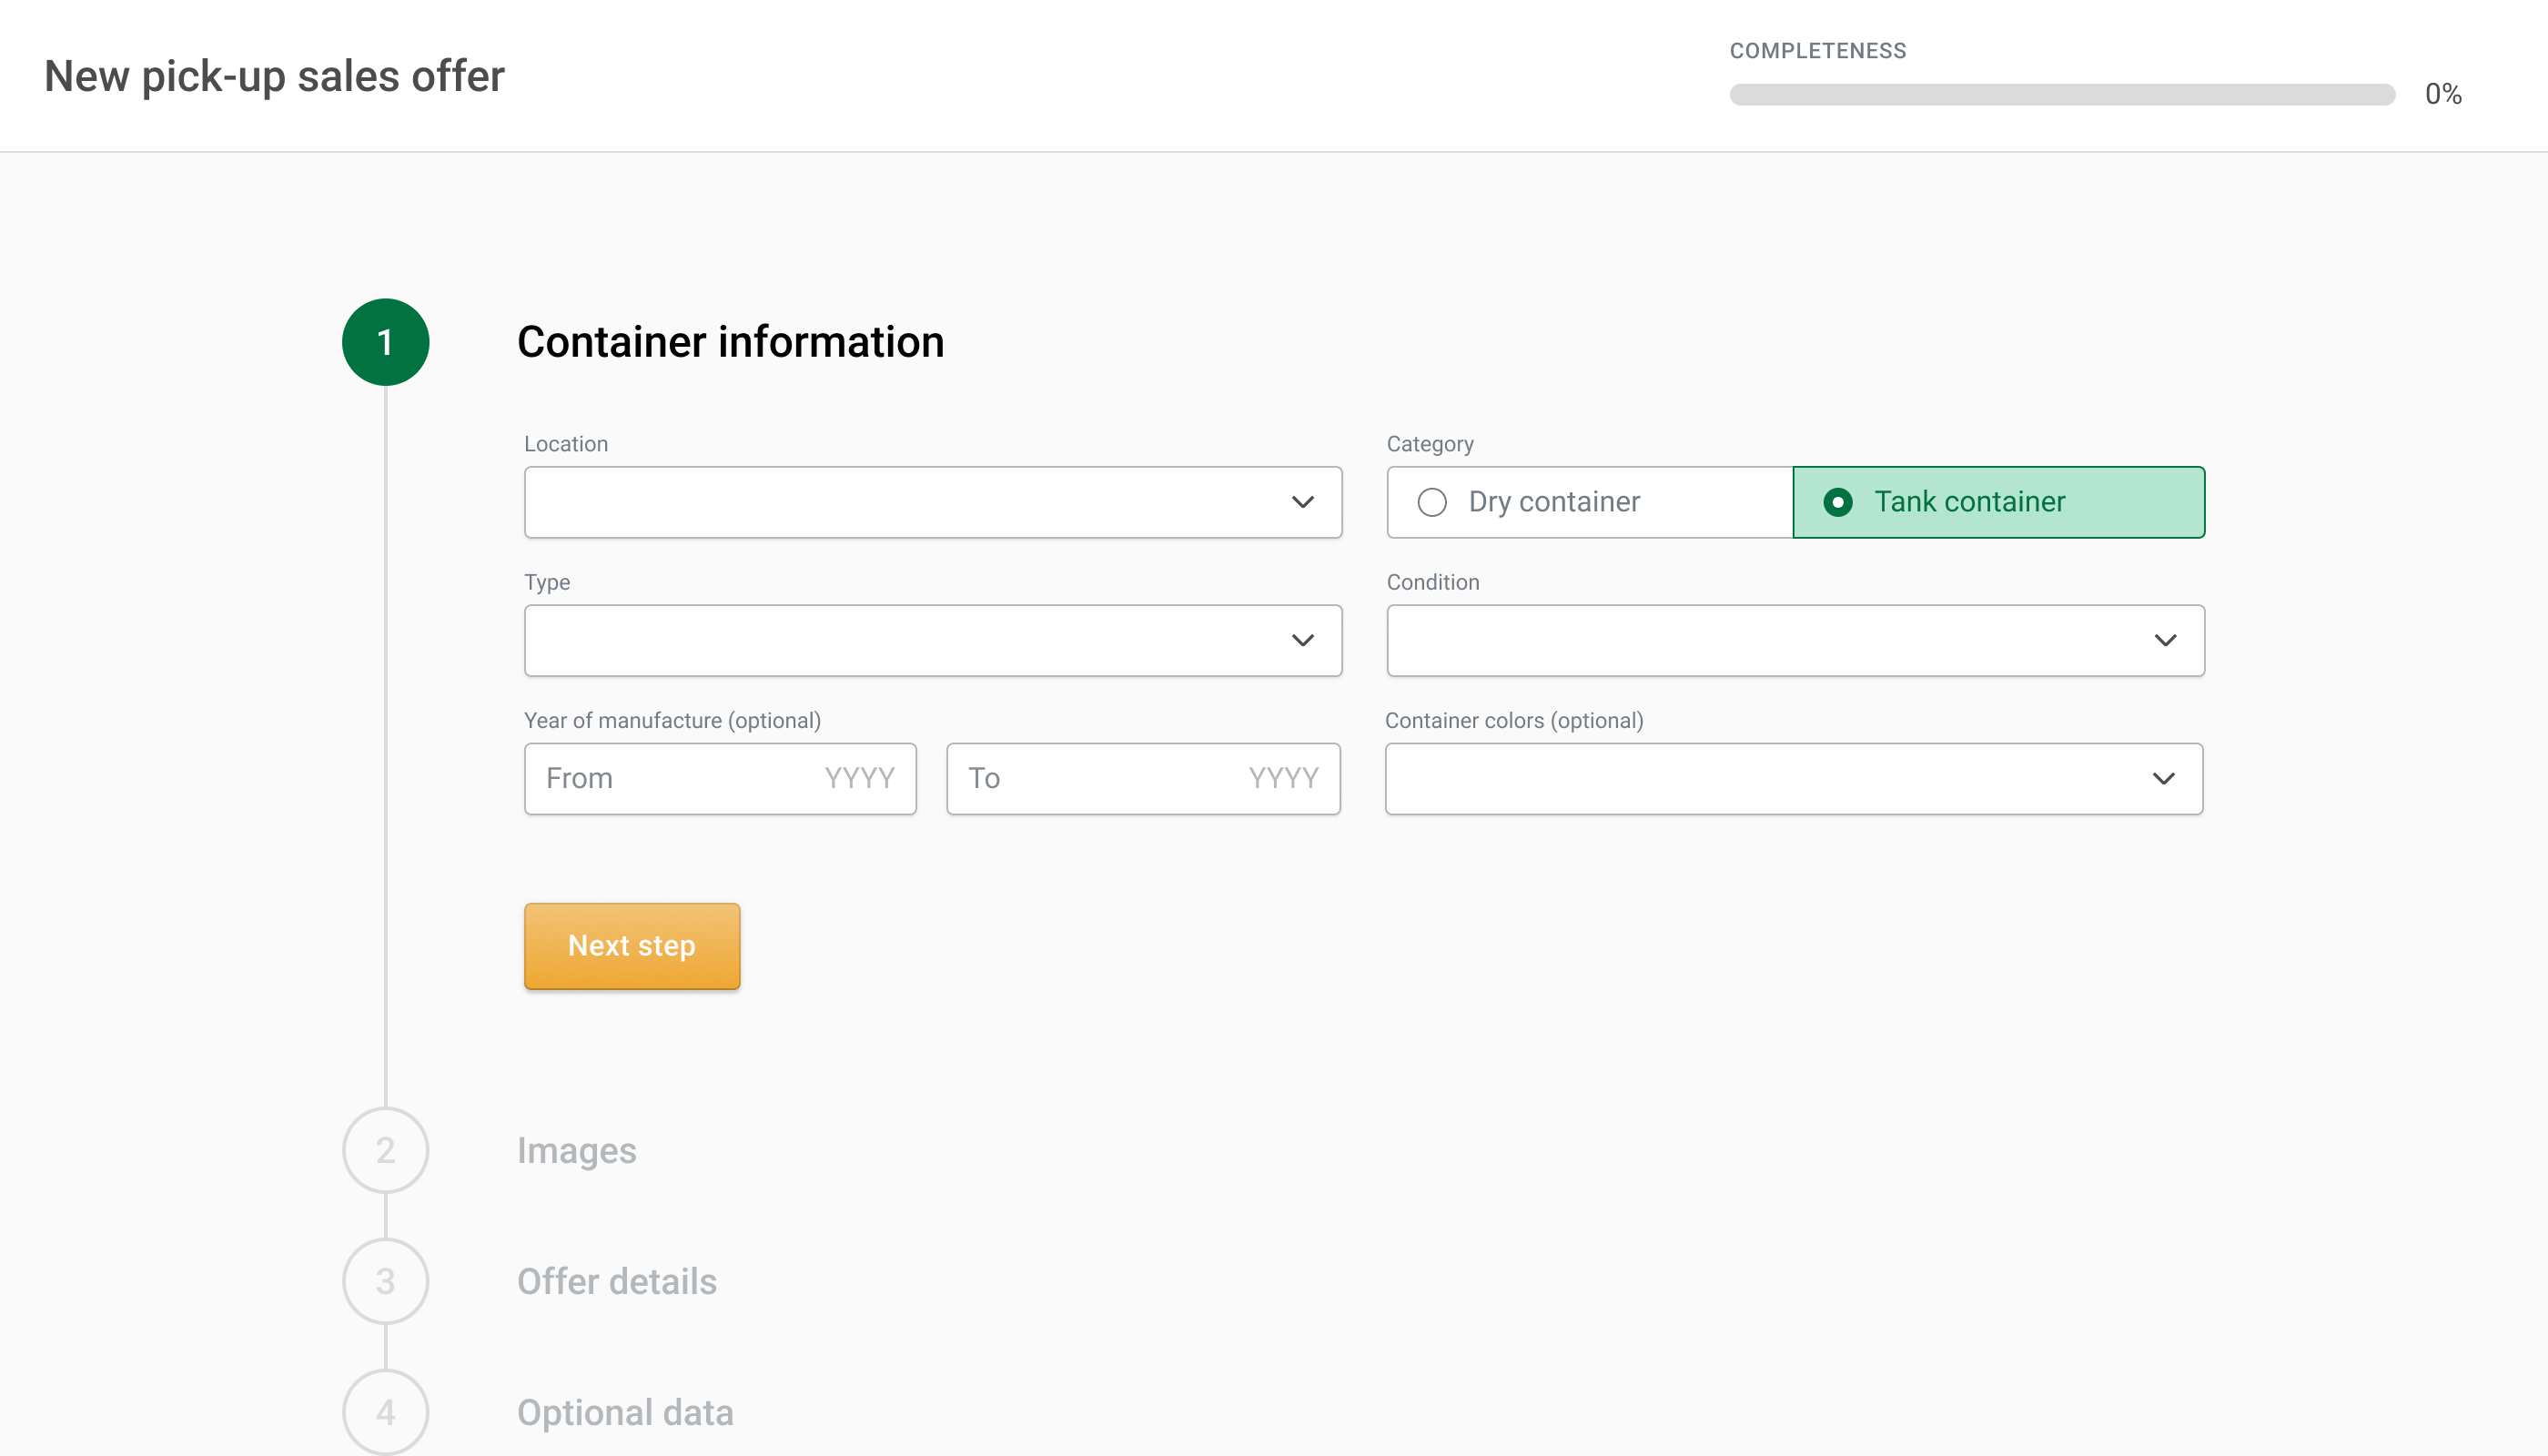Screen dimensions: 2548x1456
Task: Click the completeness progress bar
Action: coord(2062,94)
